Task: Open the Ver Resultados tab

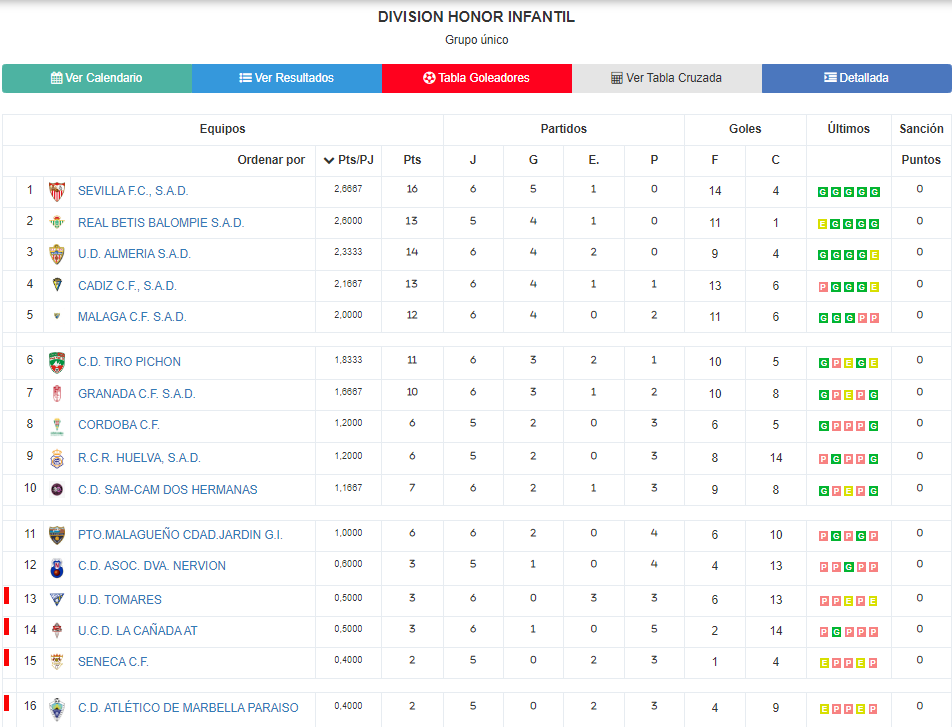Action: pyautogui.click(x=287, y=78)
